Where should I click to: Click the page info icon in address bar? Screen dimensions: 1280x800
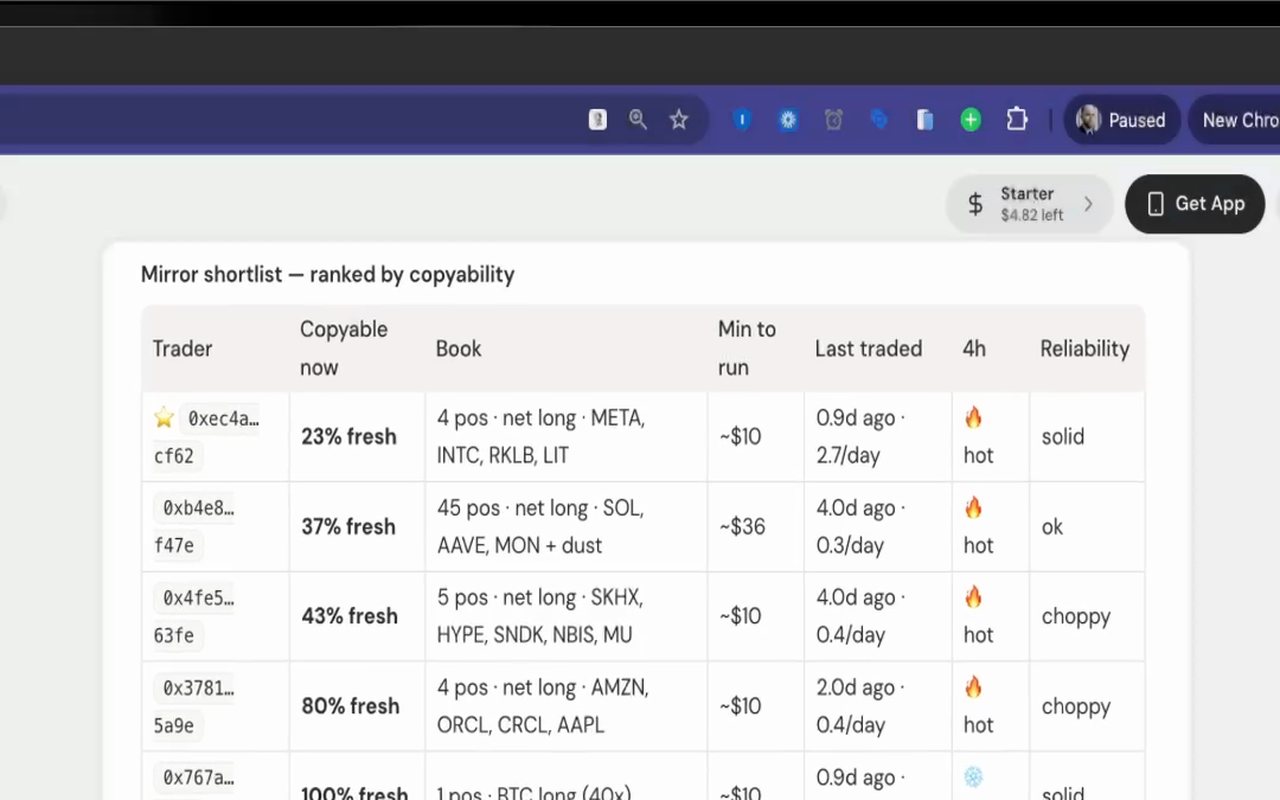click(x=598, y=120)
